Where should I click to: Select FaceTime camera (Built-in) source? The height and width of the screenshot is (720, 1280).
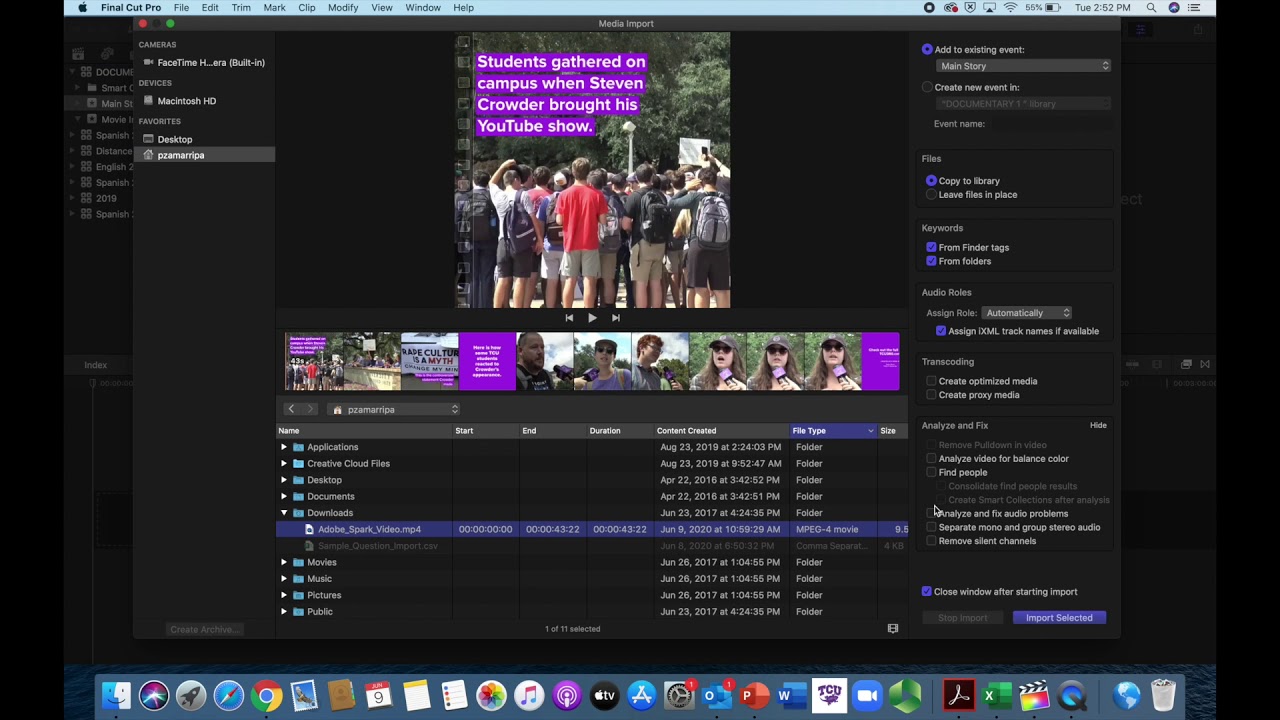[x=204, y=62]
